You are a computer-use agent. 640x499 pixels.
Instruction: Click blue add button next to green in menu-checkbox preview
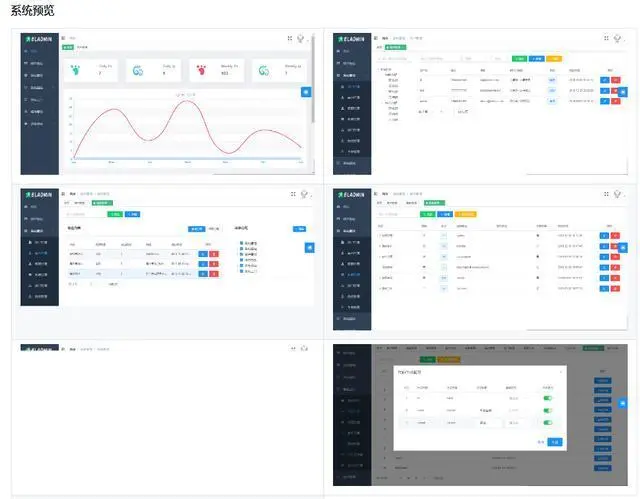(132, 214)
